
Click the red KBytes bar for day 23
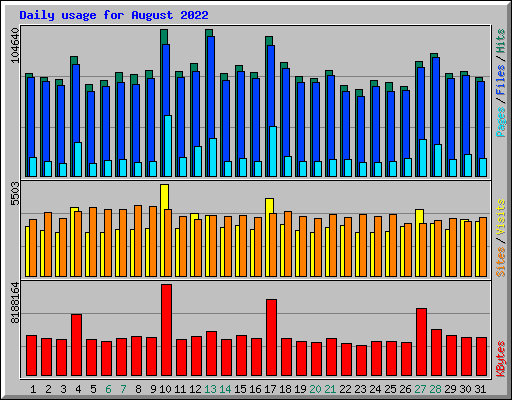pyautogui.click(x=361, y=361)
